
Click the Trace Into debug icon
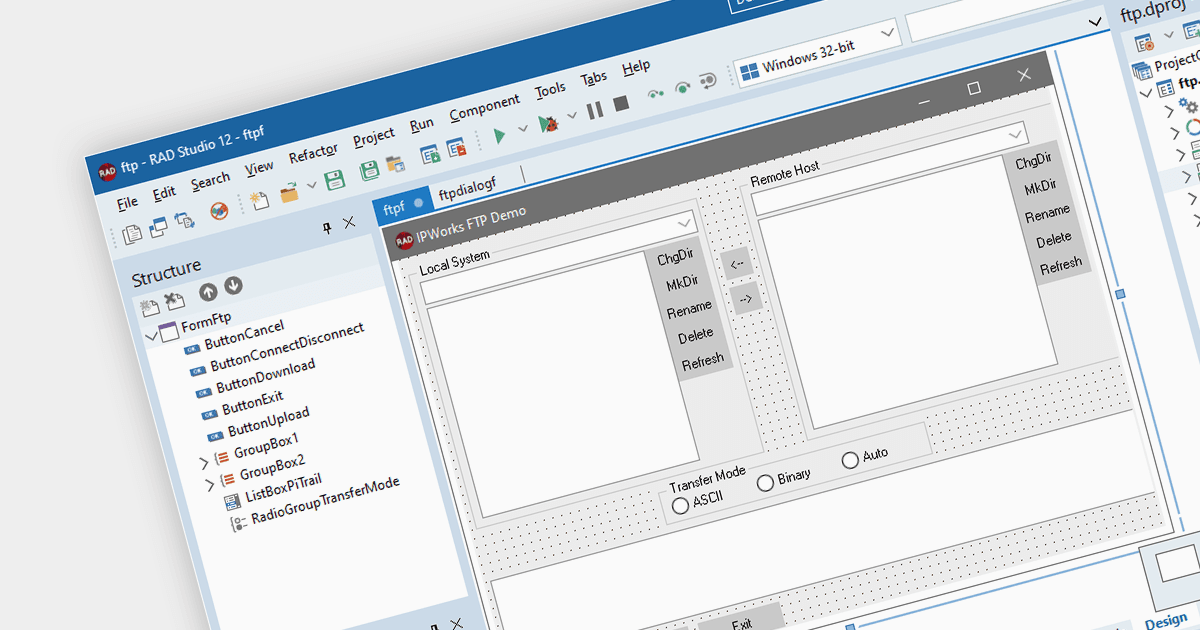pos(656,95)
